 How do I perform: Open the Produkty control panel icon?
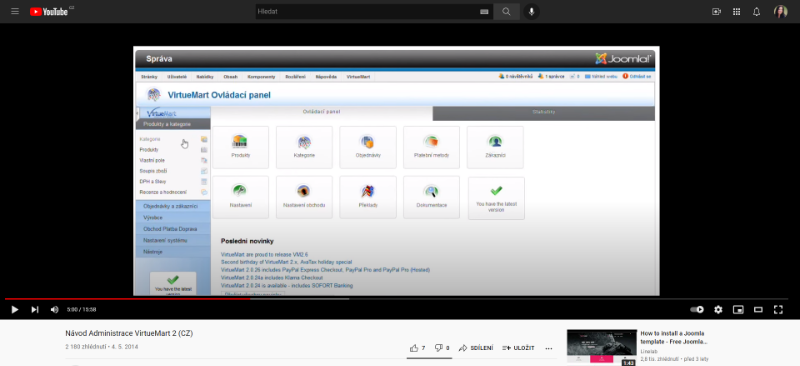(240, 147)
